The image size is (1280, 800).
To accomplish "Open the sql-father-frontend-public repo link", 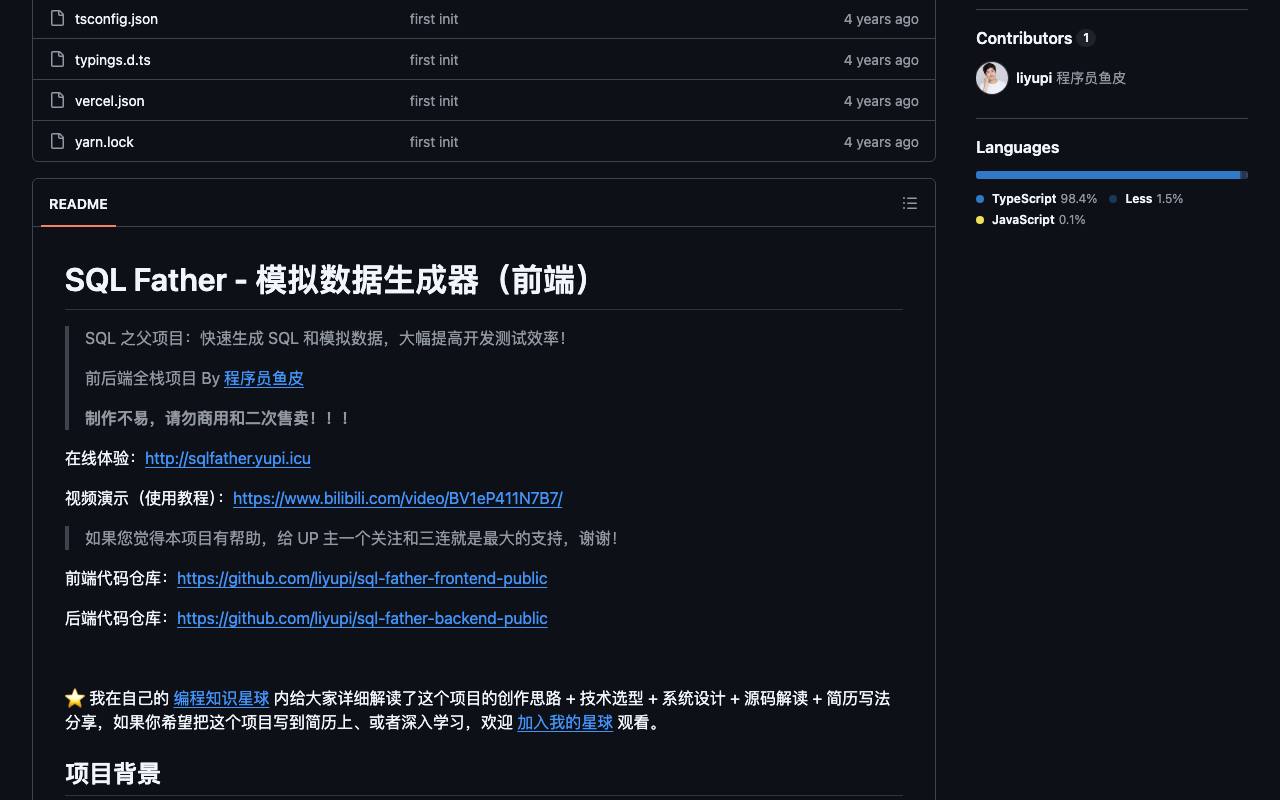I will point(362,578).
